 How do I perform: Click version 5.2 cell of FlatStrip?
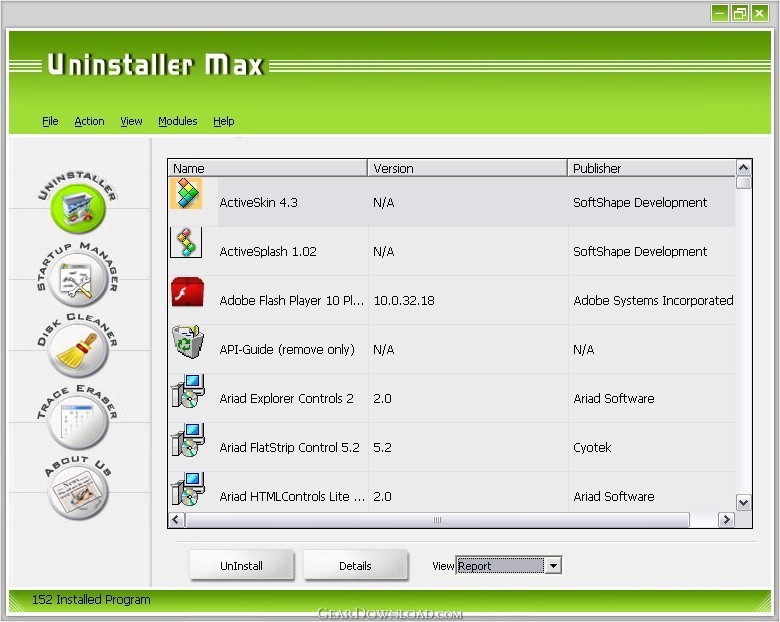382,448
